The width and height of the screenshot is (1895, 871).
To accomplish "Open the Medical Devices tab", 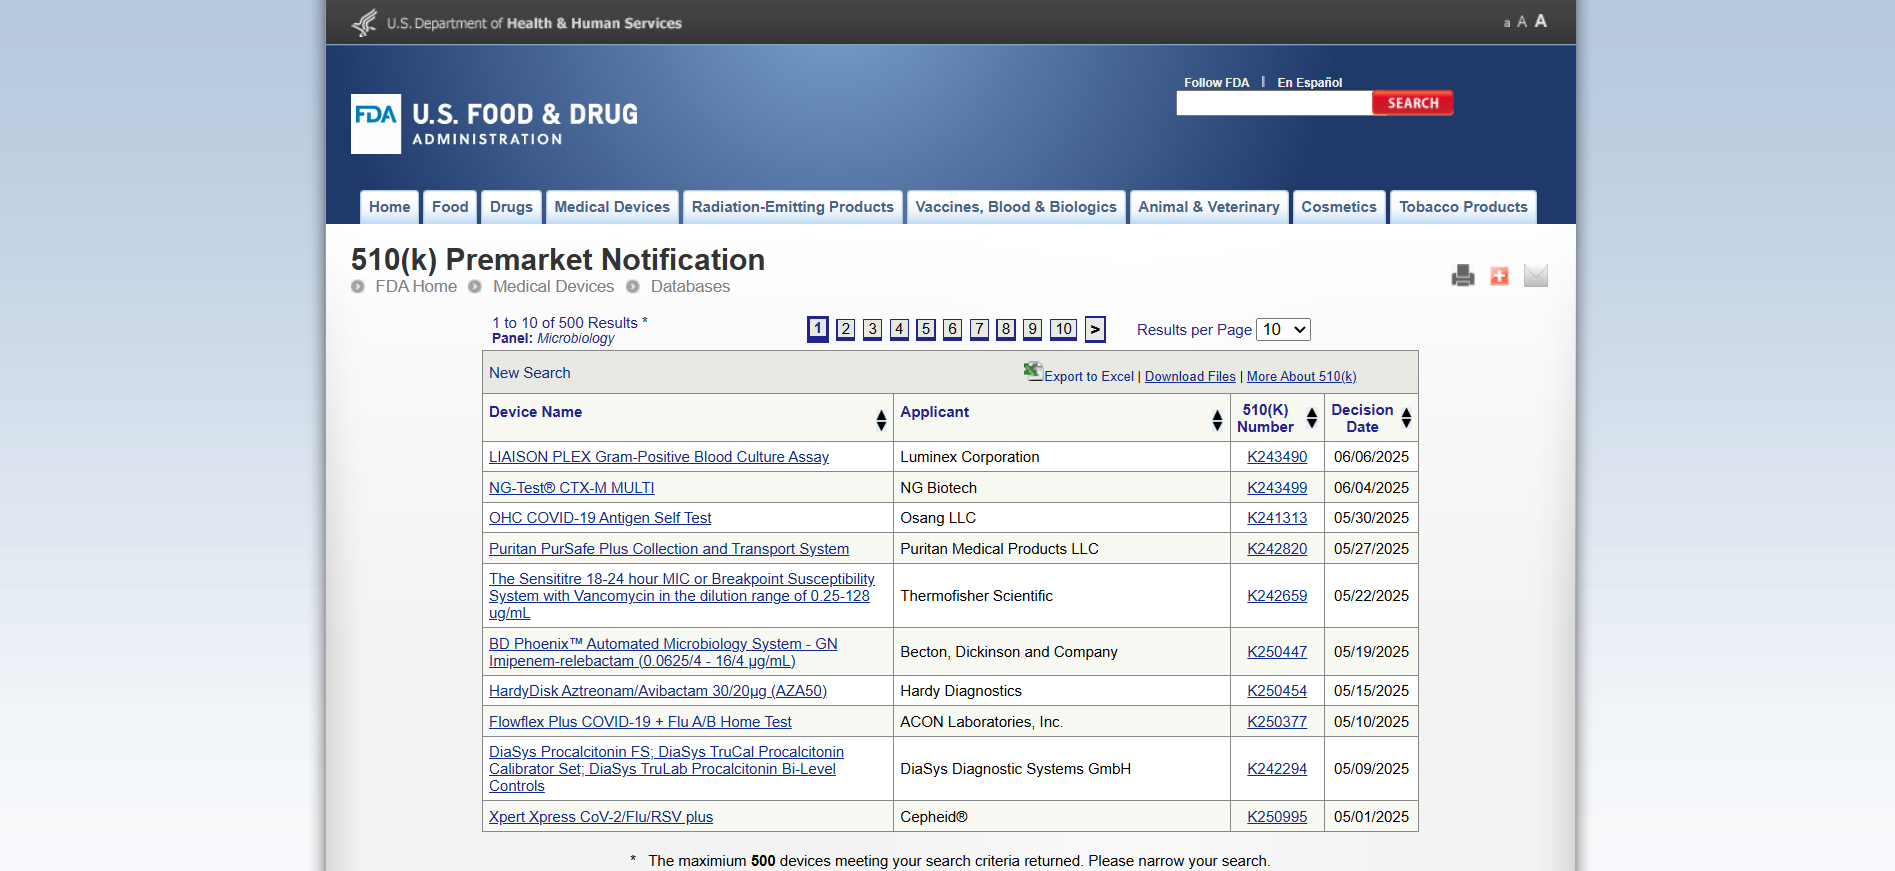I will click(x=612, y=207).
